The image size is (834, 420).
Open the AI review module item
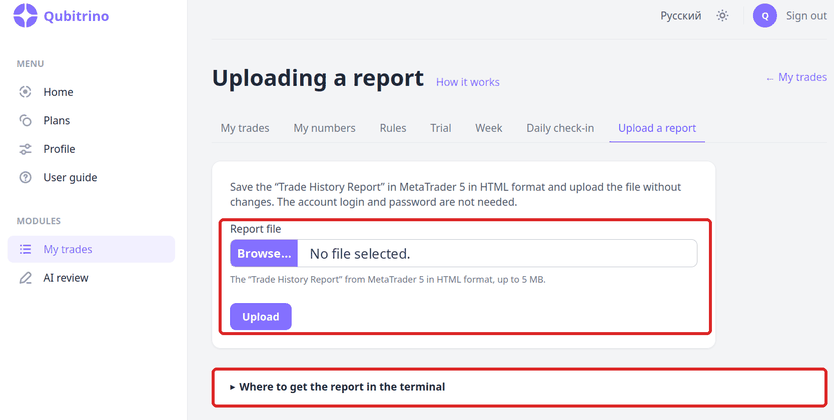91,278
